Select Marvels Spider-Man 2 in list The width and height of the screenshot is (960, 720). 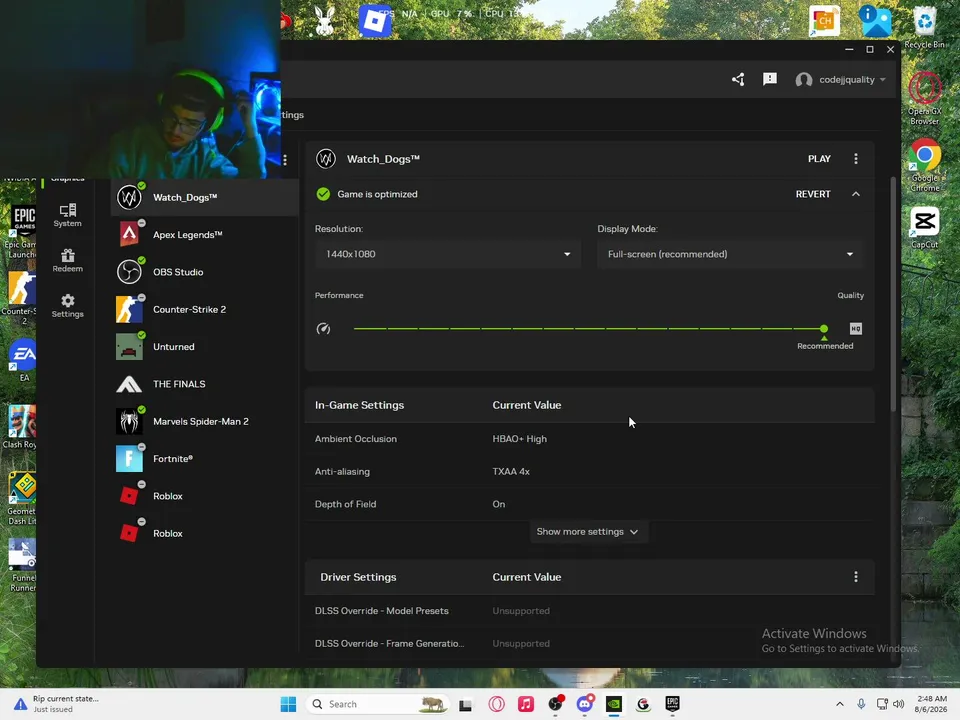tap(204, 421)
